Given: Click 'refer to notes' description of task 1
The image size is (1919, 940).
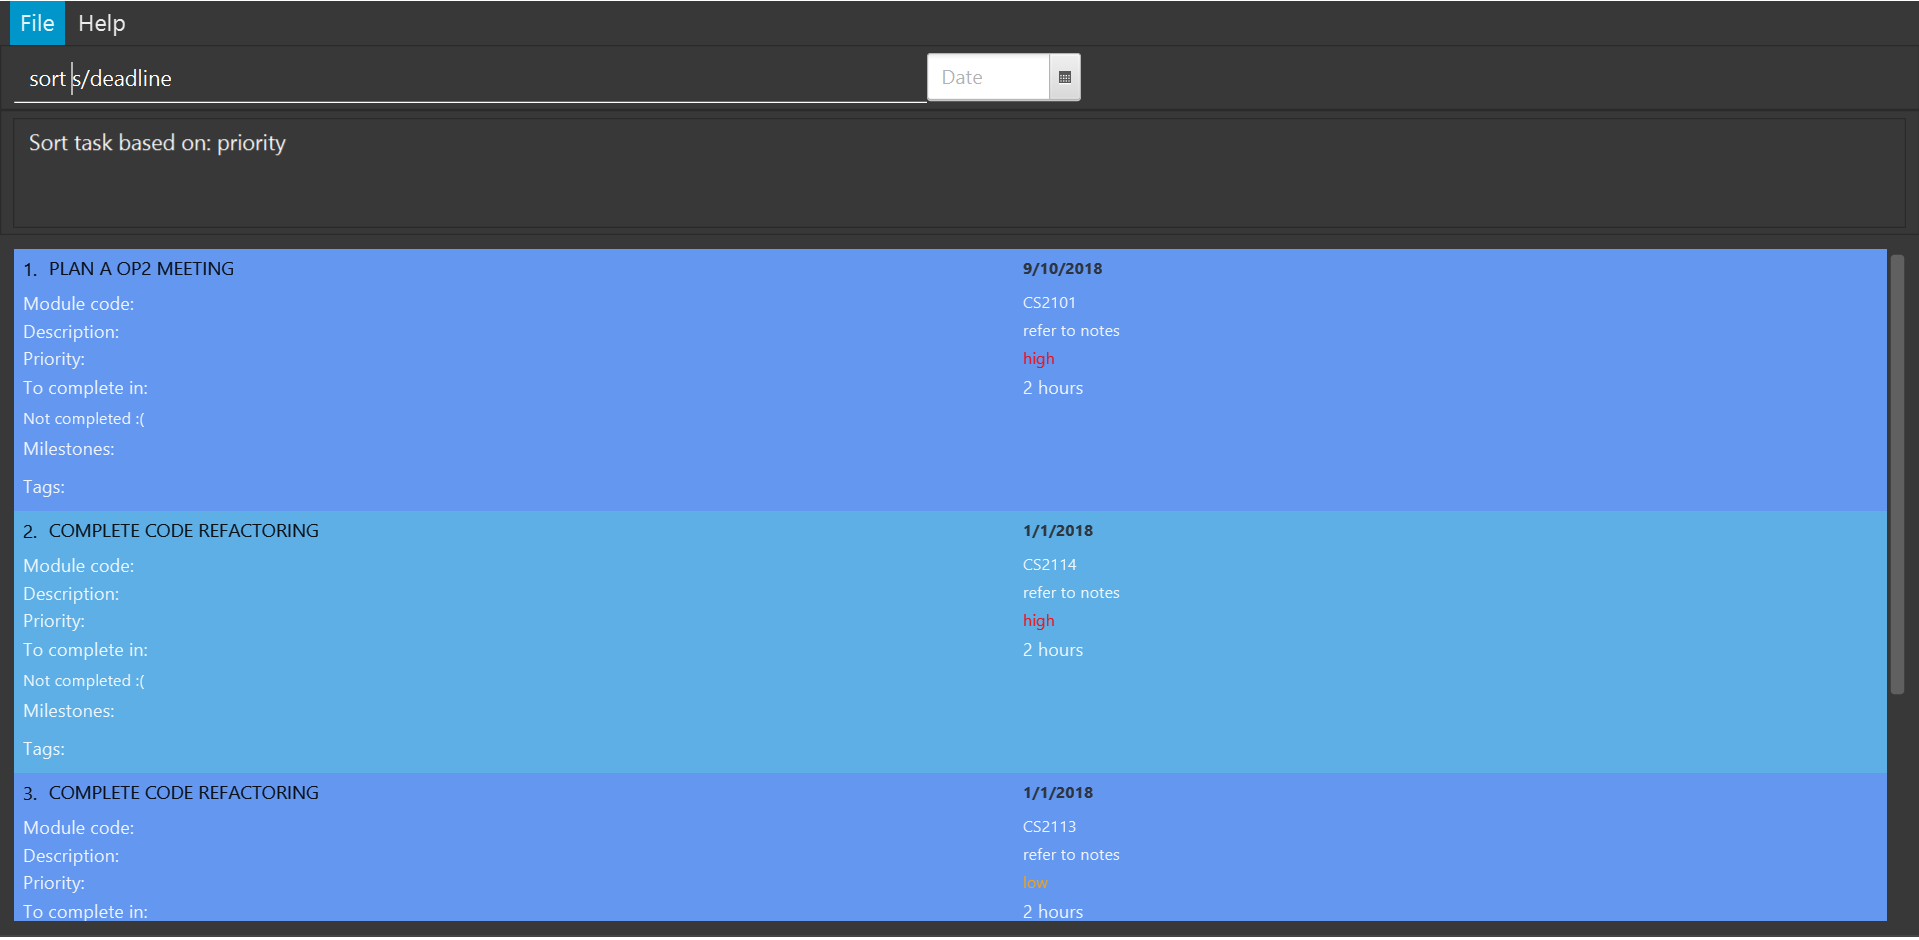Looking at the screenshot, I should pos(1071,331).
